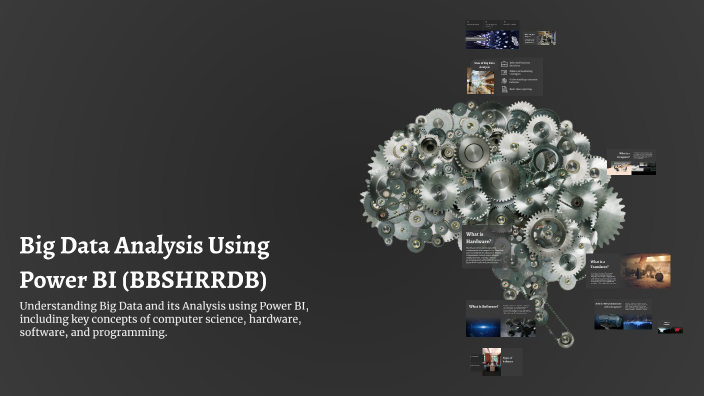The image size is (704, 396).
Task: Open the 'What is a Translator?' frame
Action: pyautogui.click(x=629, y=271)
